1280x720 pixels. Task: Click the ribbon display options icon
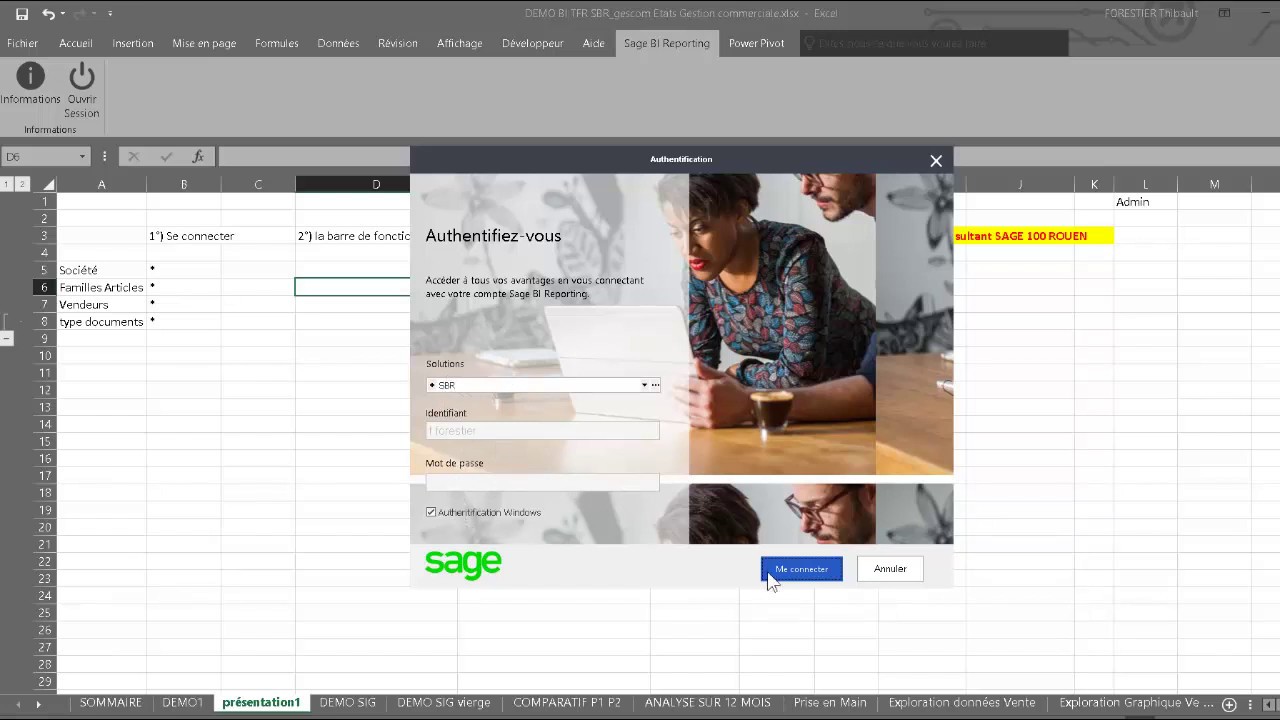point(1224,13)
